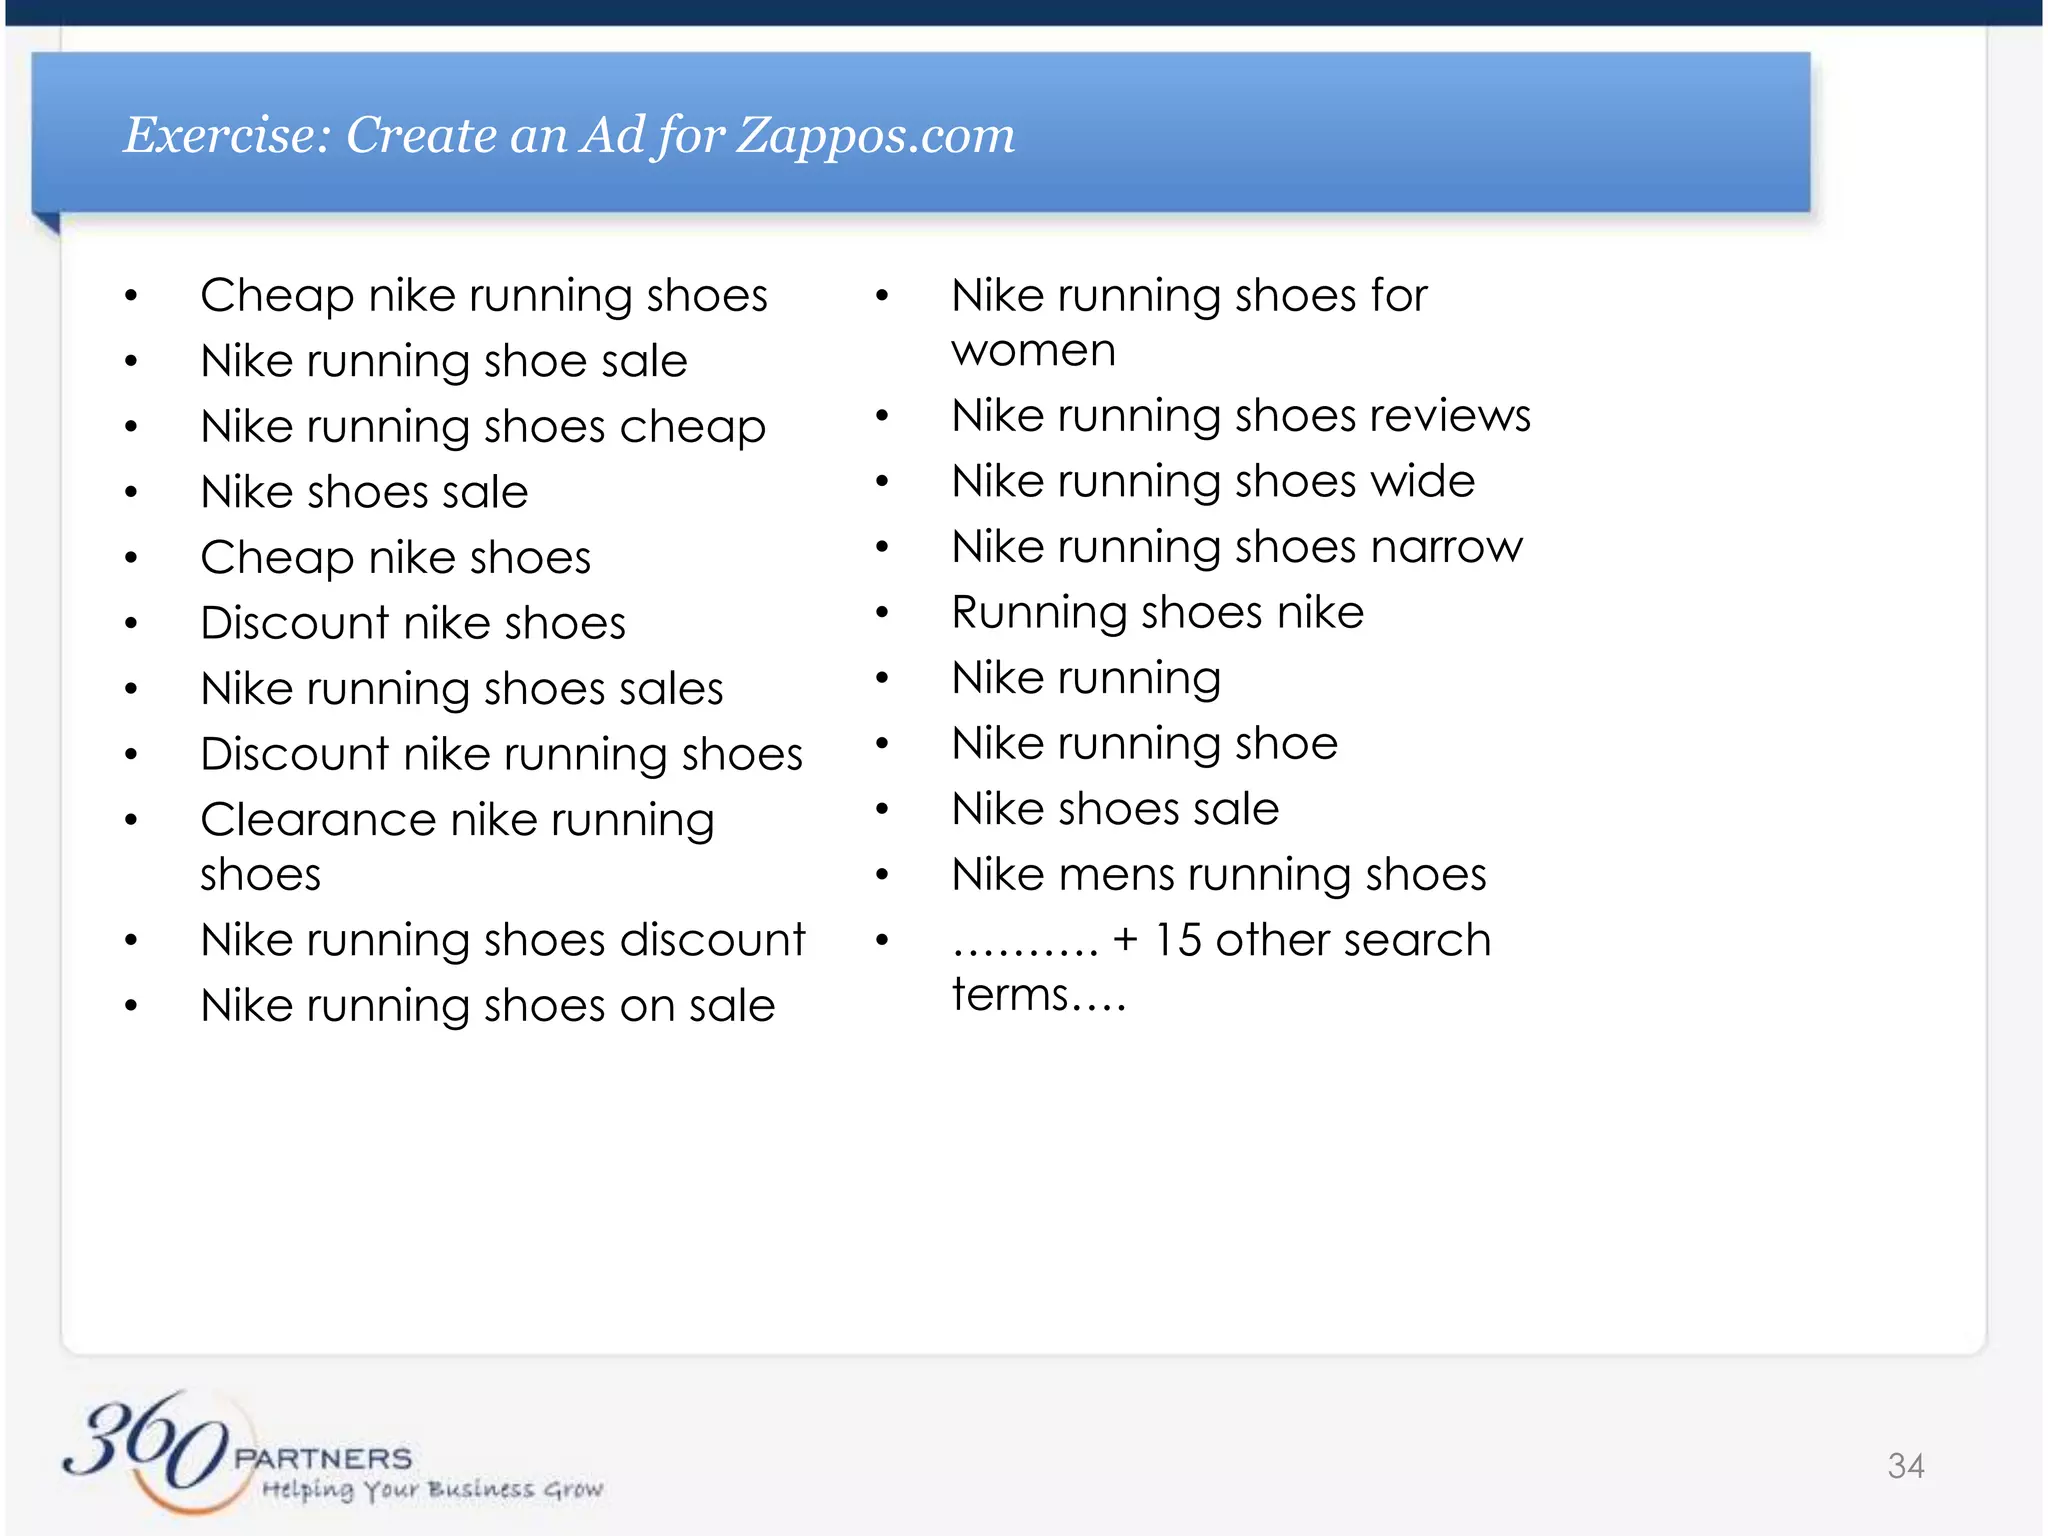
Task: Click slide page number 34
Action: tap(1905, 1466)
